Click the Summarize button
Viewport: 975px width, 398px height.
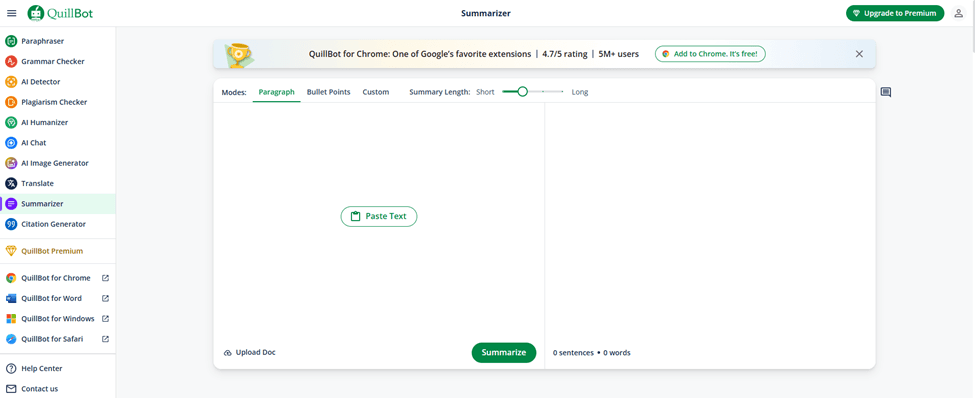[504, 353]
